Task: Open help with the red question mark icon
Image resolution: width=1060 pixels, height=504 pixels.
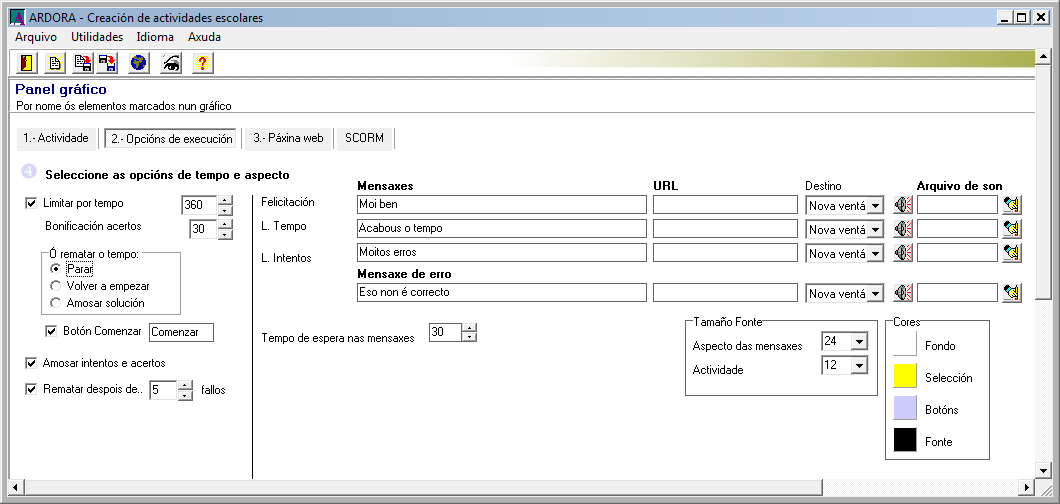Action: 202,63
